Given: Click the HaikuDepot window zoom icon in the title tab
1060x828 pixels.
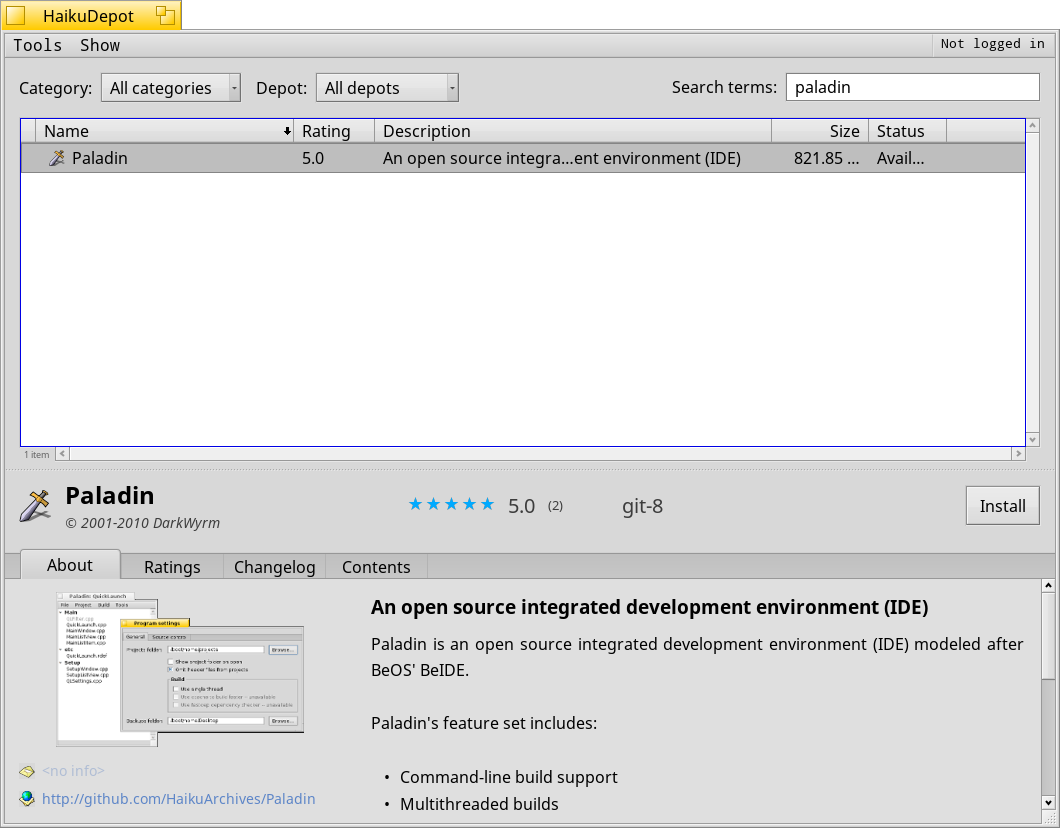Looking at the screenshot, I should (165, 16).
